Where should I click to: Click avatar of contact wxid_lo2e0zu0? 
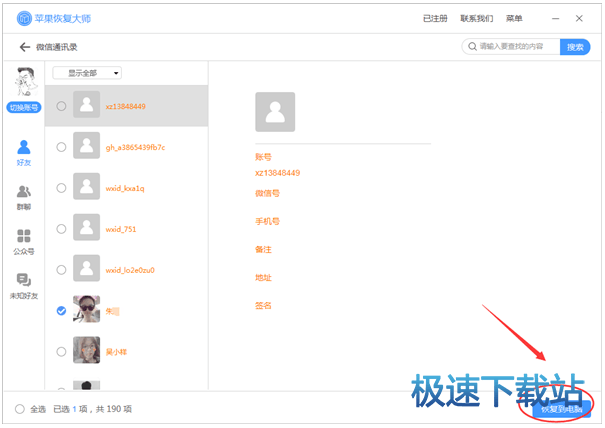tap(86, 268)
